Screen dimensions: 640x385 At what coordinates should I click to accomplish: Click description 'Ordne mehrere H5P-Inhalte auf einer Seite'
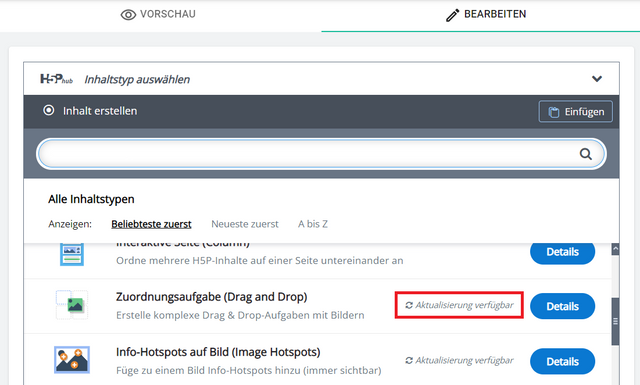click(x=260, y=260)
